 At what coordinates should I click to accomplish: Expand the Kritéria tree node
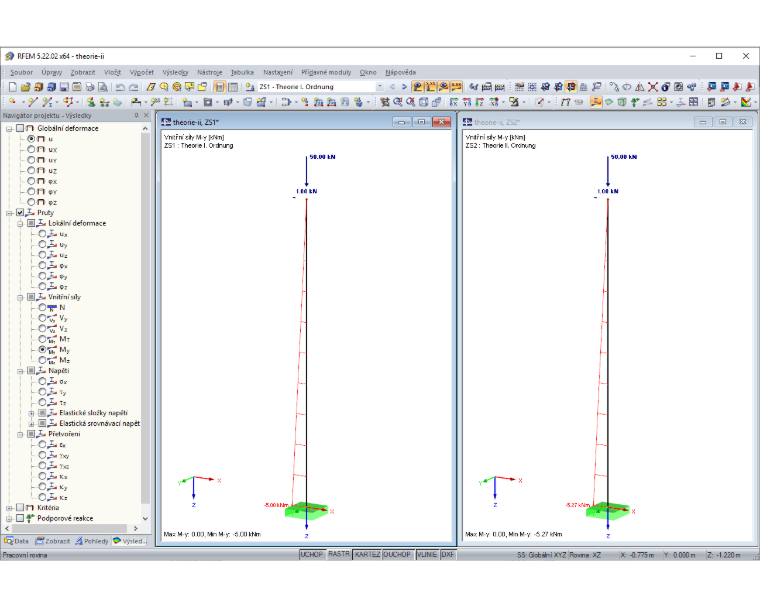click(9, 508)
